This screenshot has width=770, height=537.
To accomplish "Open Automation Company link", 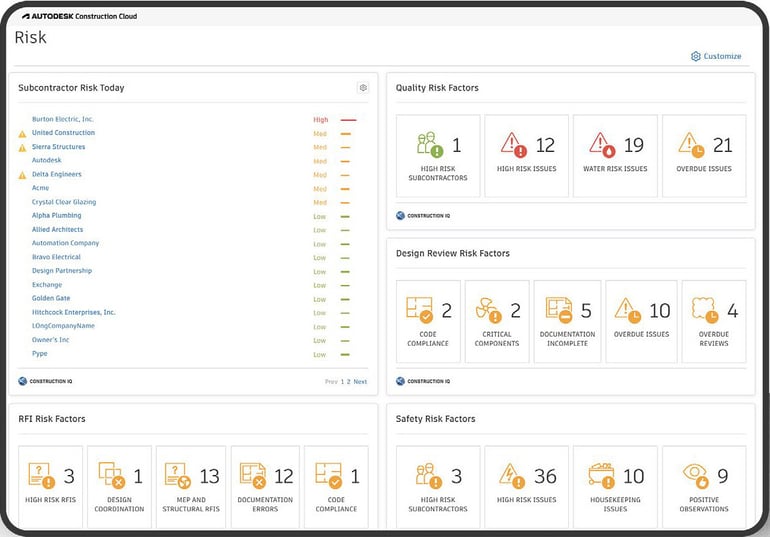I will pyautogui.click(x=65, y=243).
